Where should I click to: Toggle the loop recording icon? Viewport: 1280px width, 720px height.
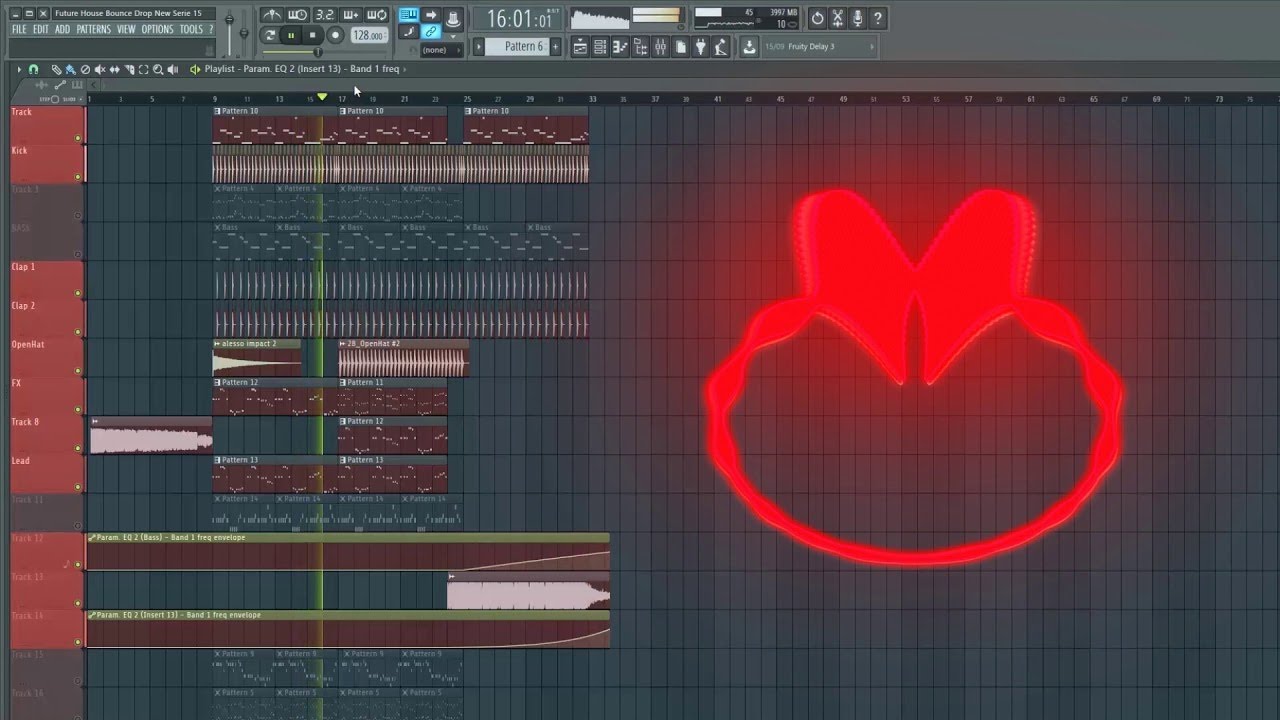[x=376, y=15]
